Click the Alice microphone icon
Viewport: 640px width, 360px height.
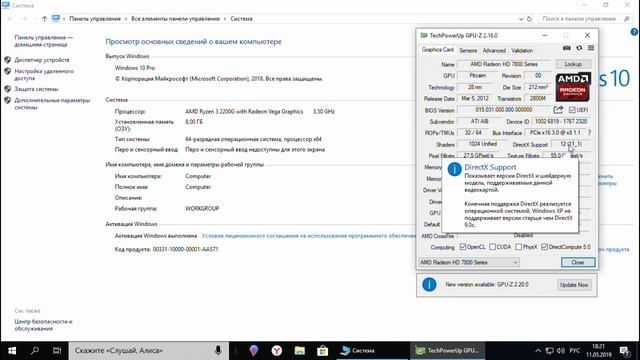(218, 351)
